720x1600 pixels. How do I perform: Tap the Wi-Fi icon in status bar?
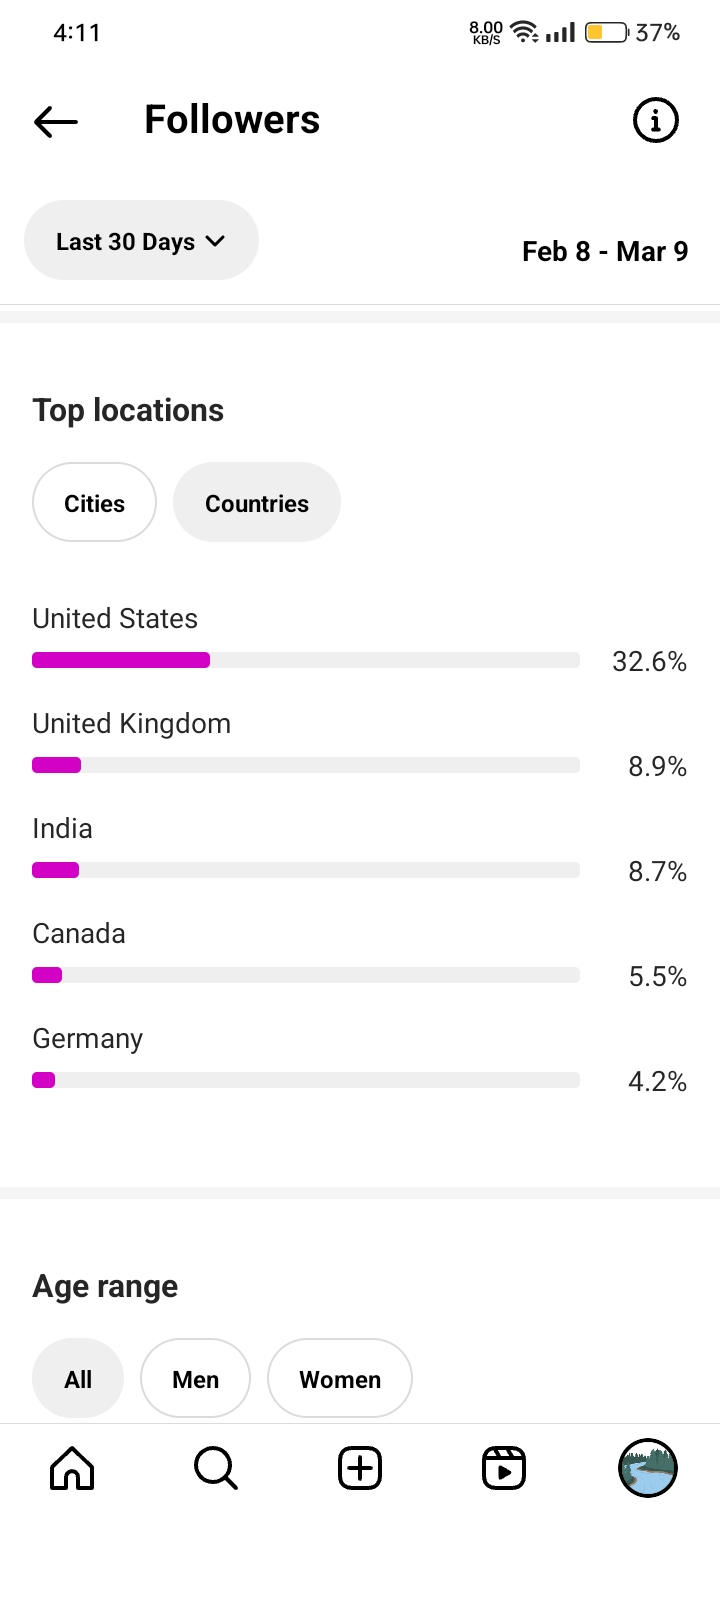tap(524, 32)
